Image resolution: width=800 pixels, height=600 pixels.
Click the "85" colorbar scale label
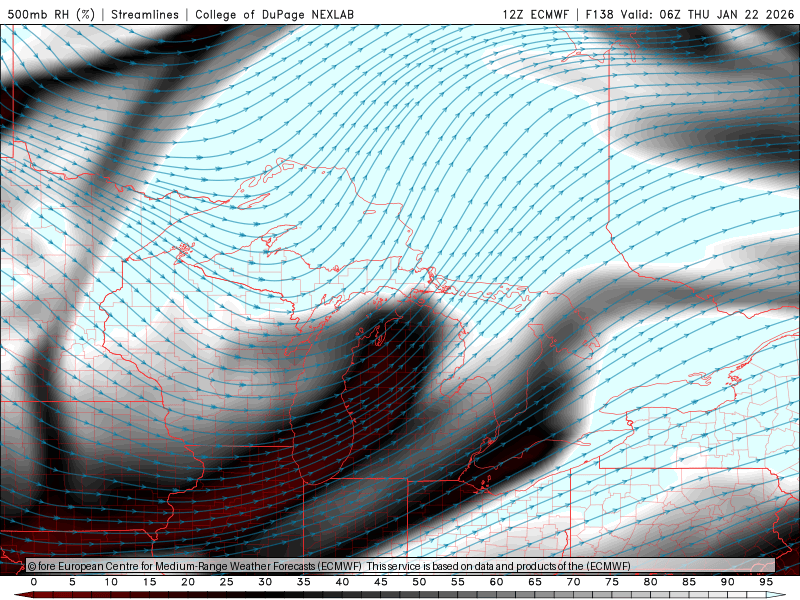point(689,582)
